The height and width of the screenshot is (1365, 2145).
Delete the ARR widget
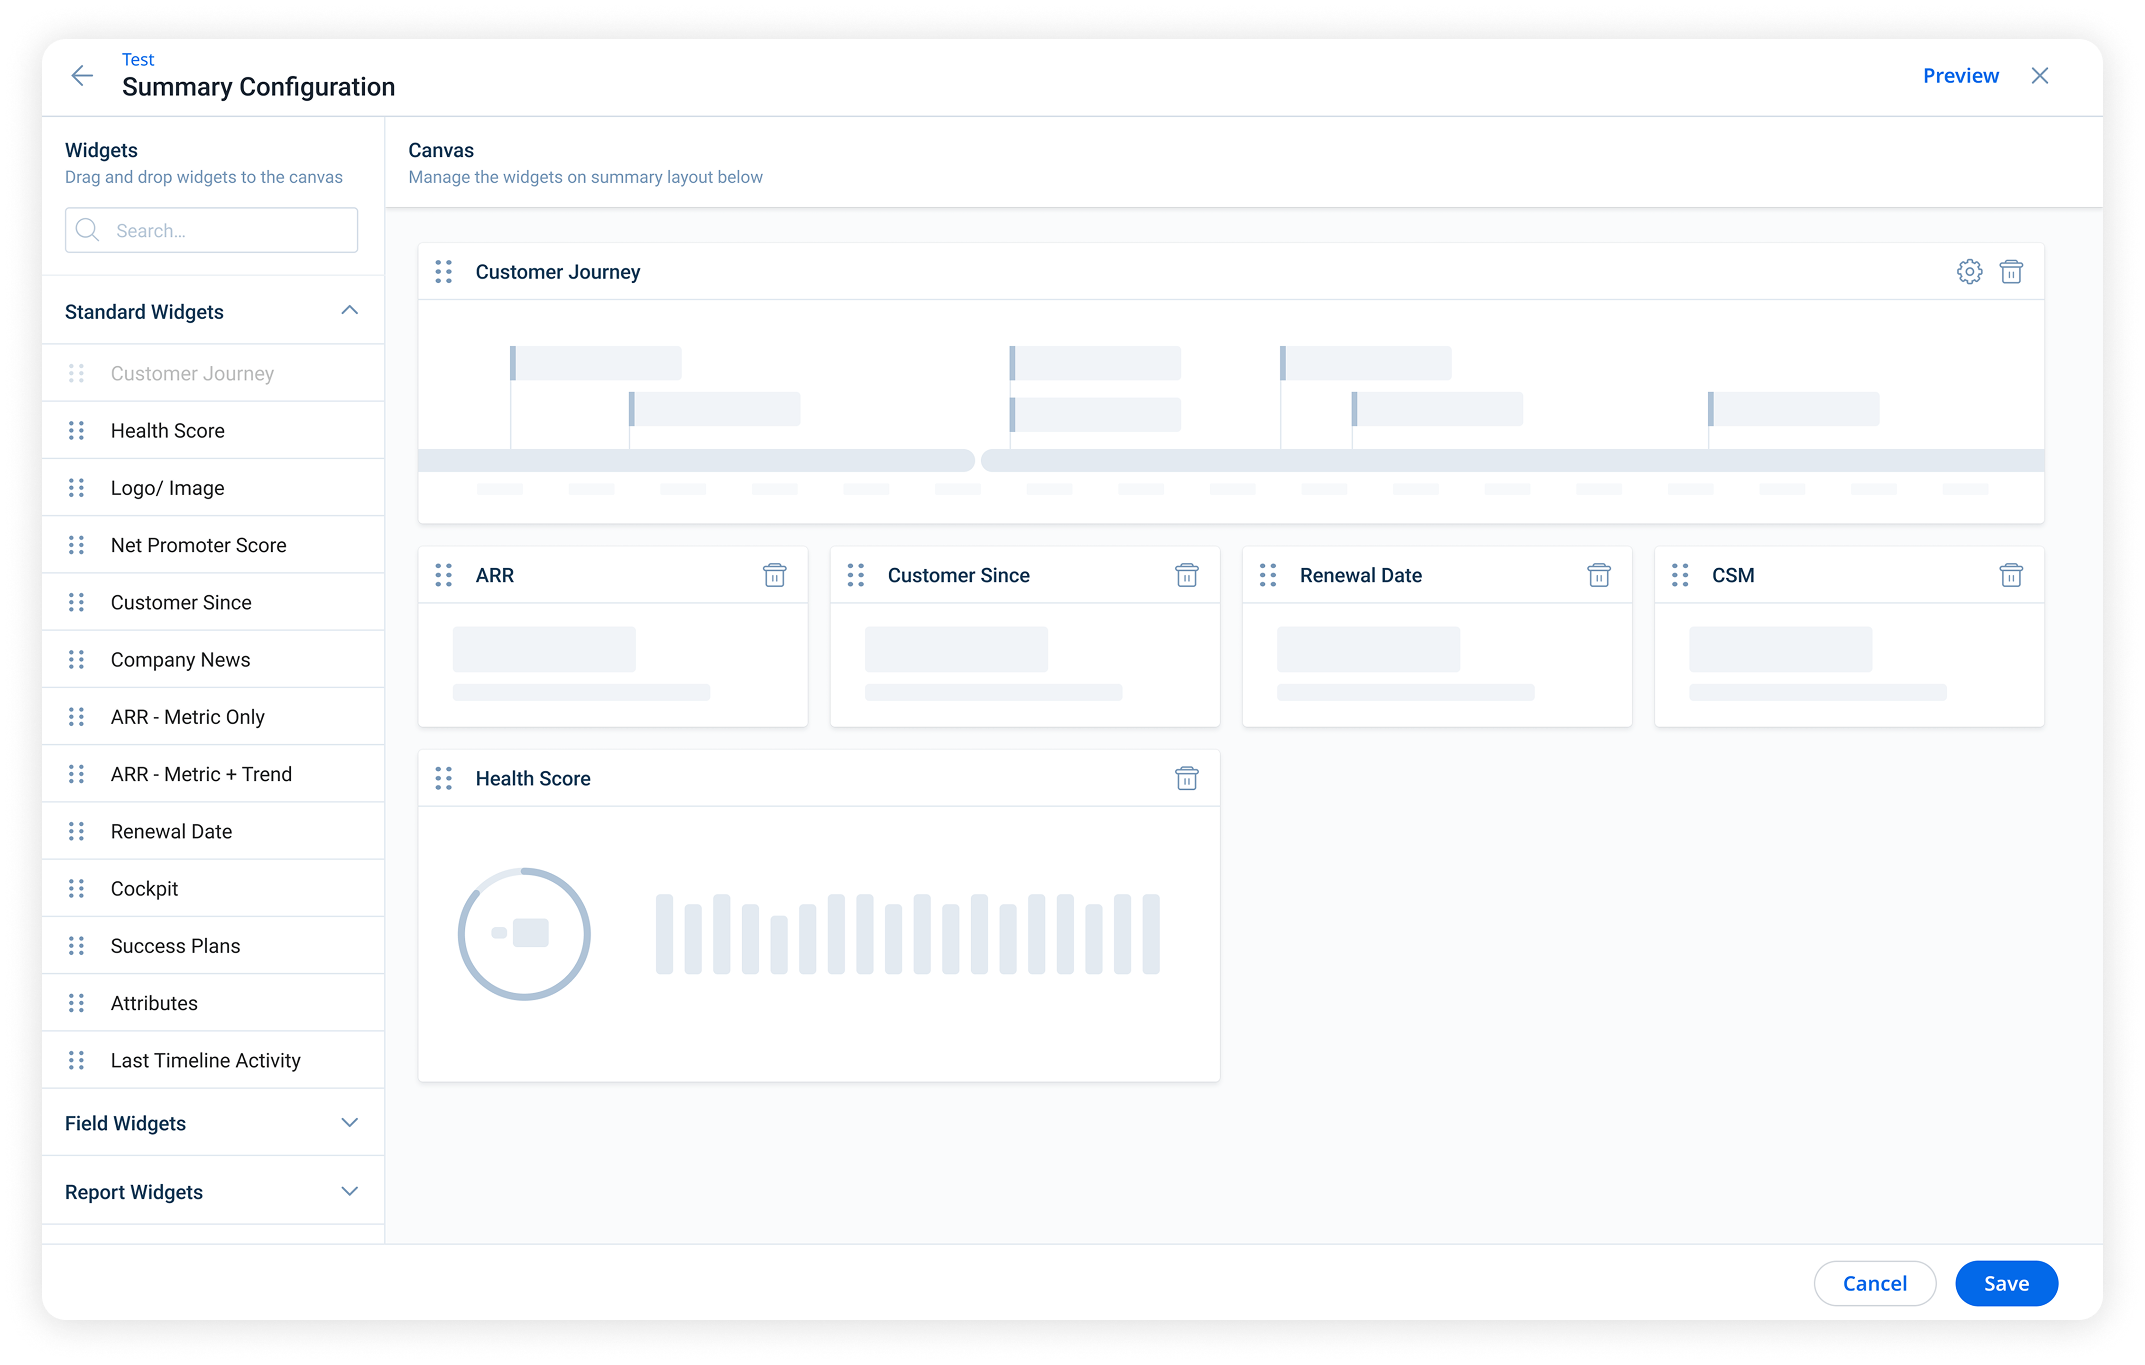pyautogui.click(x=774, y=574)
